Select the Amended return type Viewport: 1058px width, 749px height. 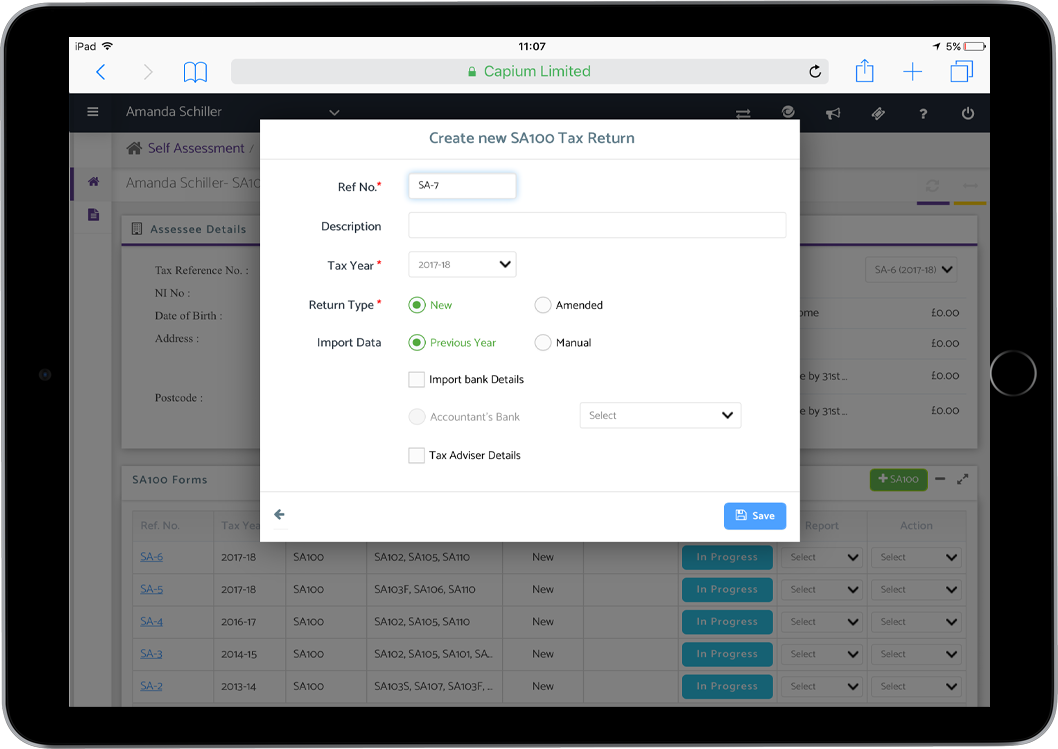click(543, 305)
